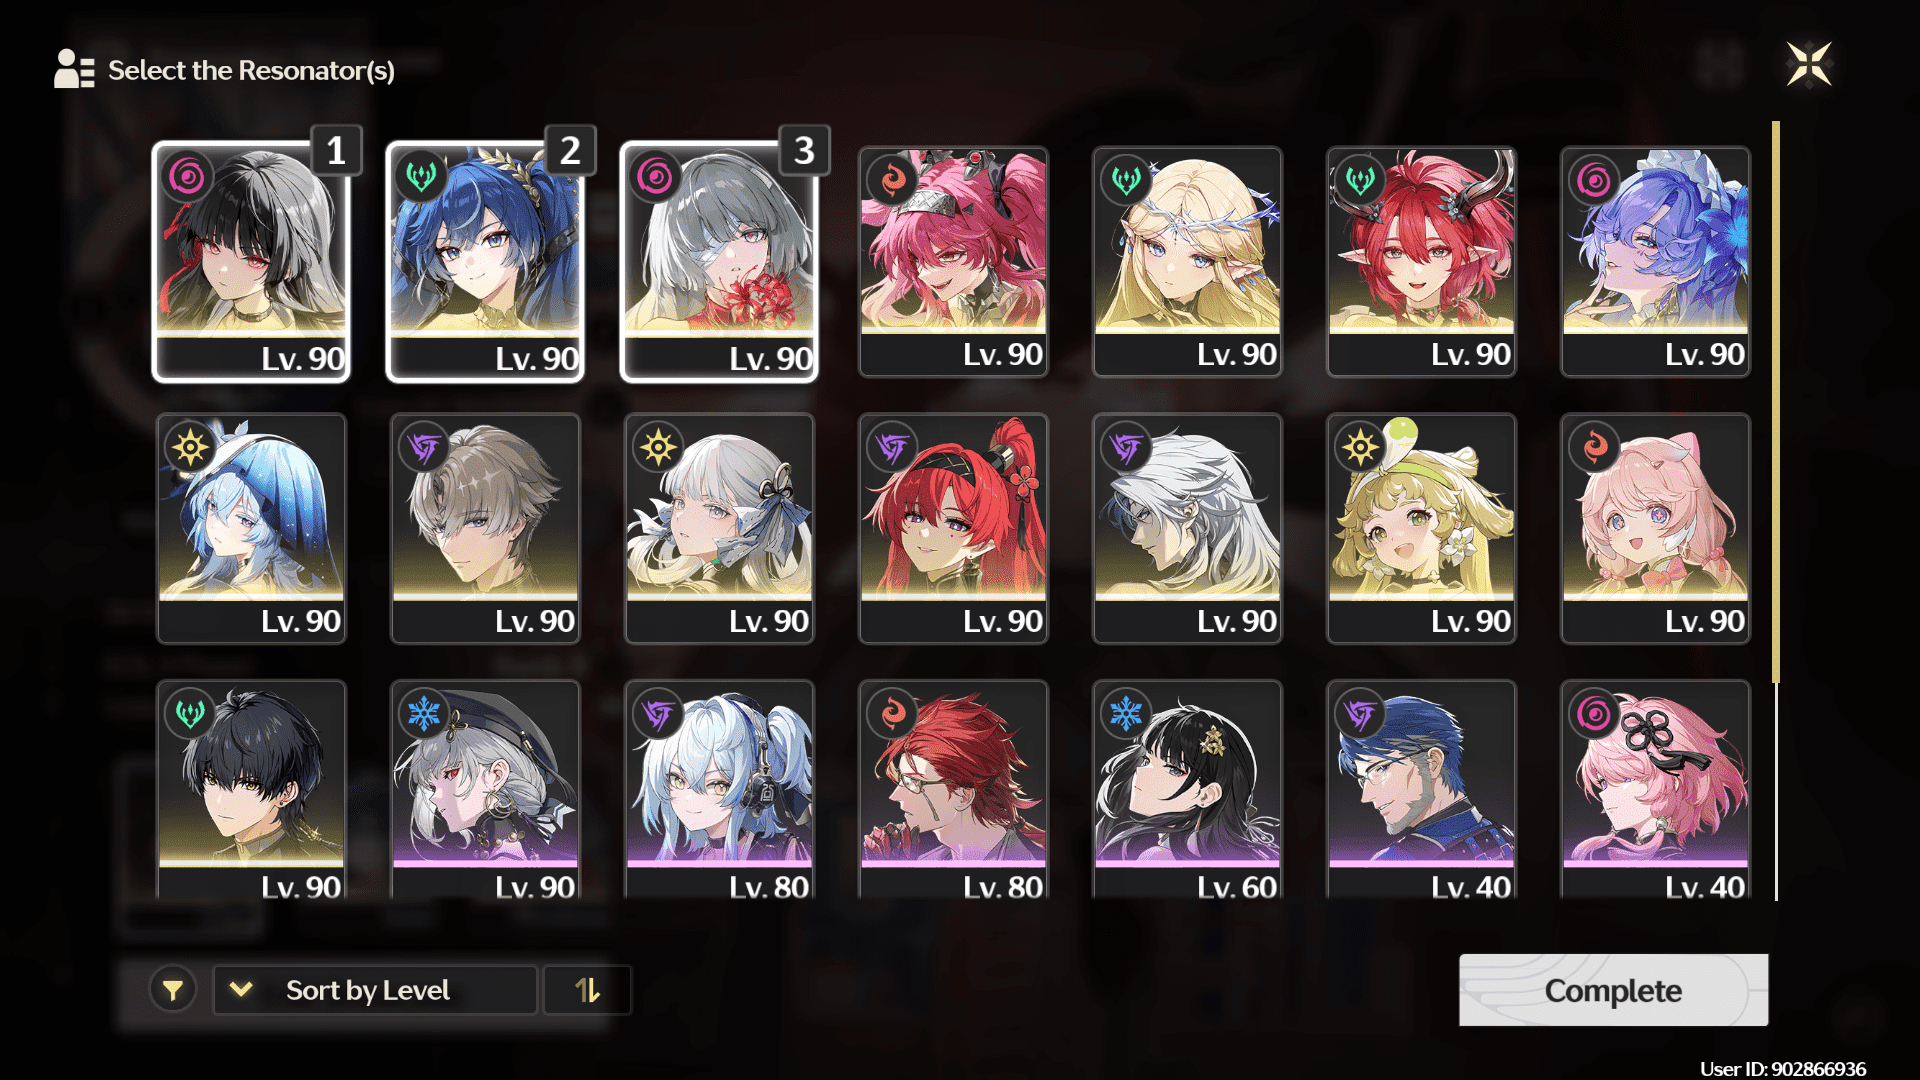This screenshot has height=1080, width=1920.
Task: Select the blonde elf resonator with crown
Action: tap(1187, 262)
